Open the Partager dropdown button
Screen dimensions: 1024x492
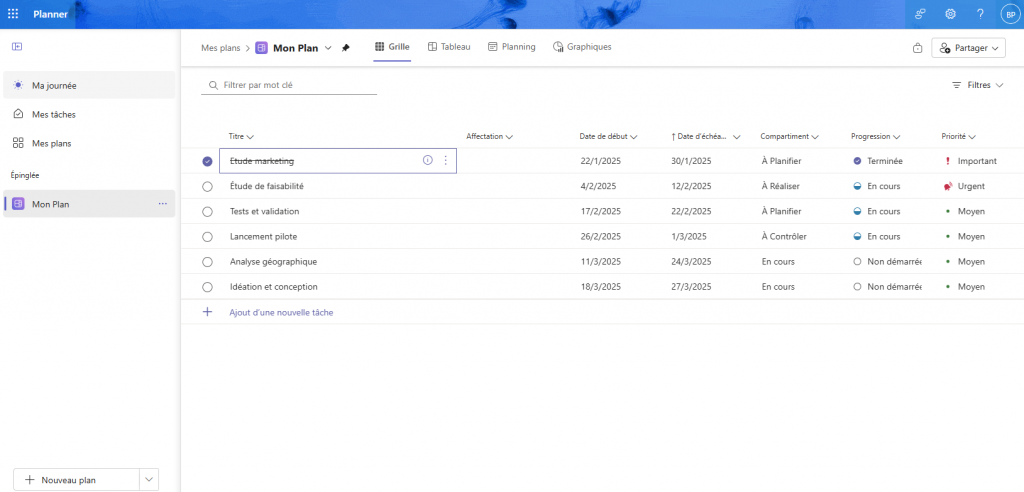968,48
